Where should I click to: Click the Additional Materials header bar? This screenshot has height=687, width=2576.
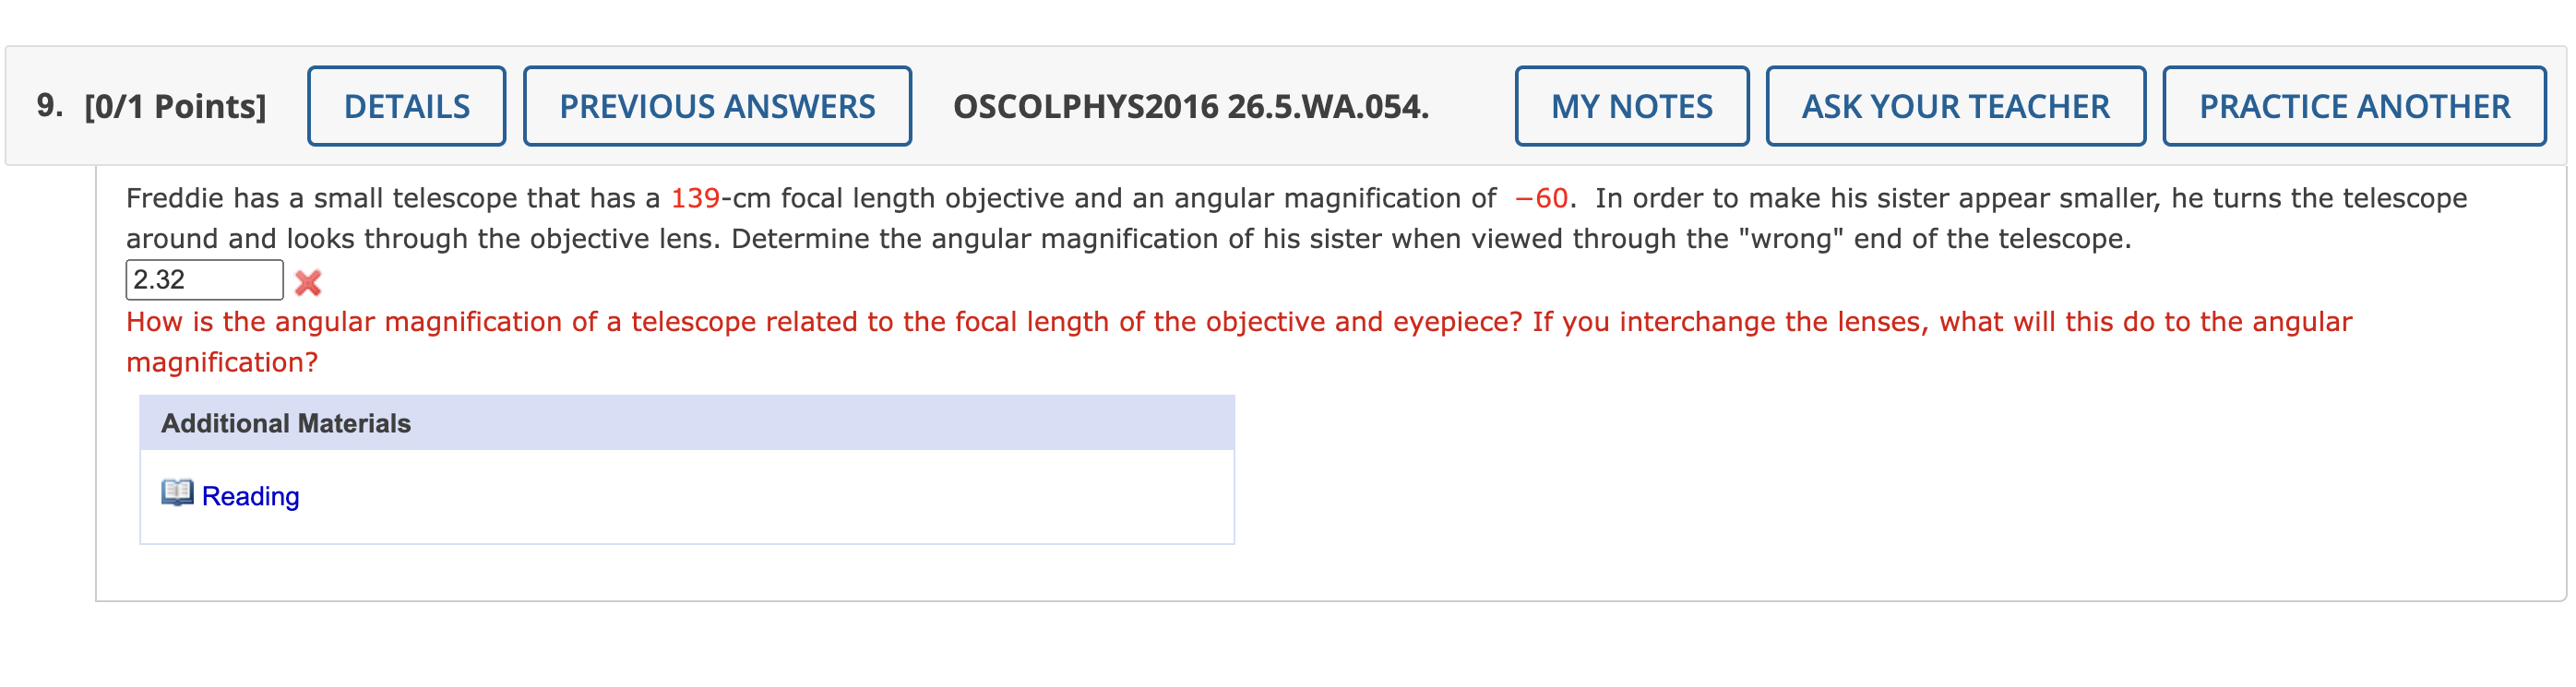click(x=688, y=422)
